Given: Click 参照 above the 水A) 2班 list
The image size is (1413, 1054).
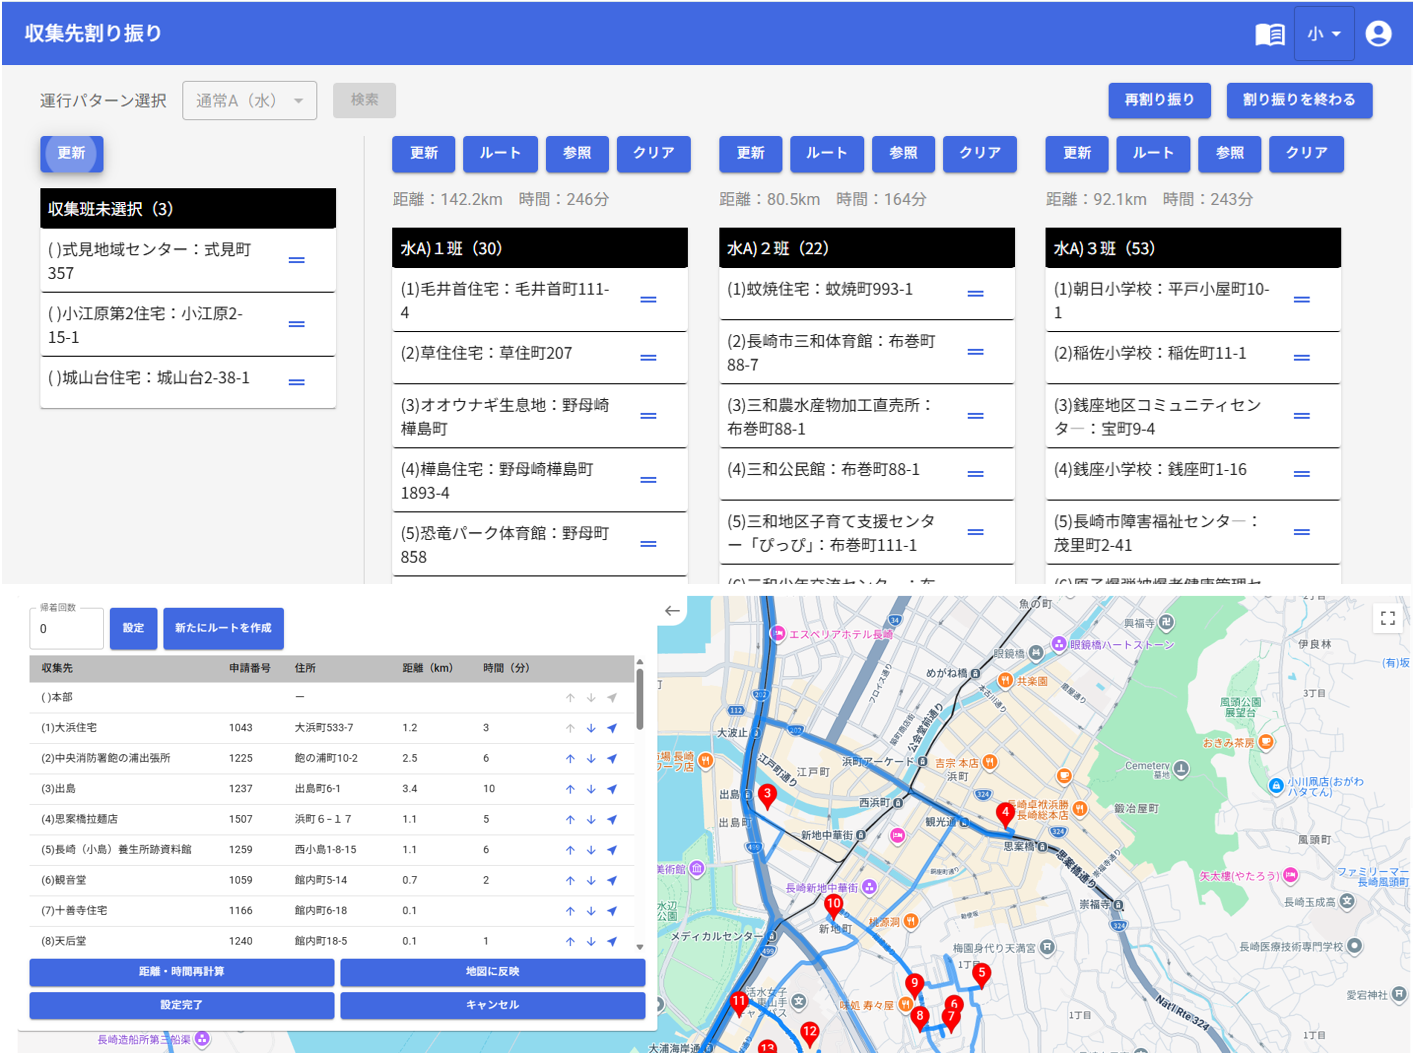Looking at the screenshot, I should coord(903,153).
